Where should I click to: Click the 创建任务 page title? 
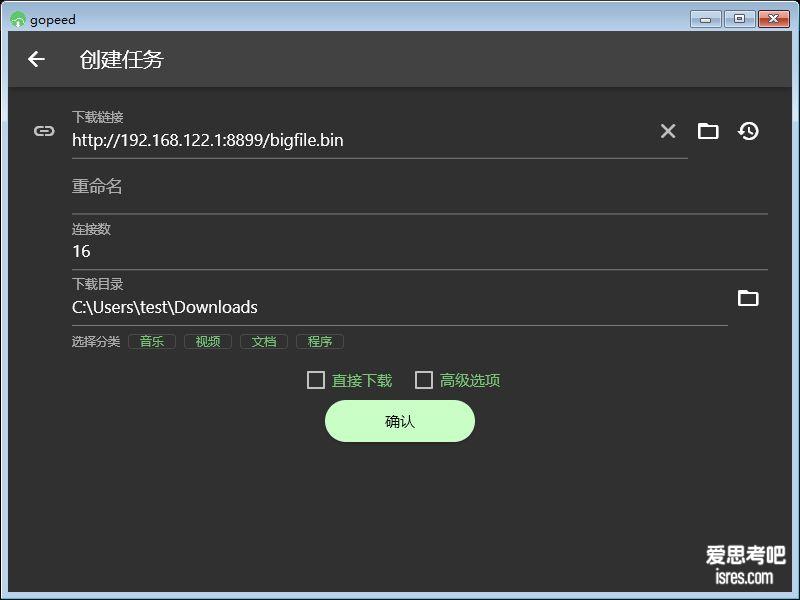[x=121, y=60]
